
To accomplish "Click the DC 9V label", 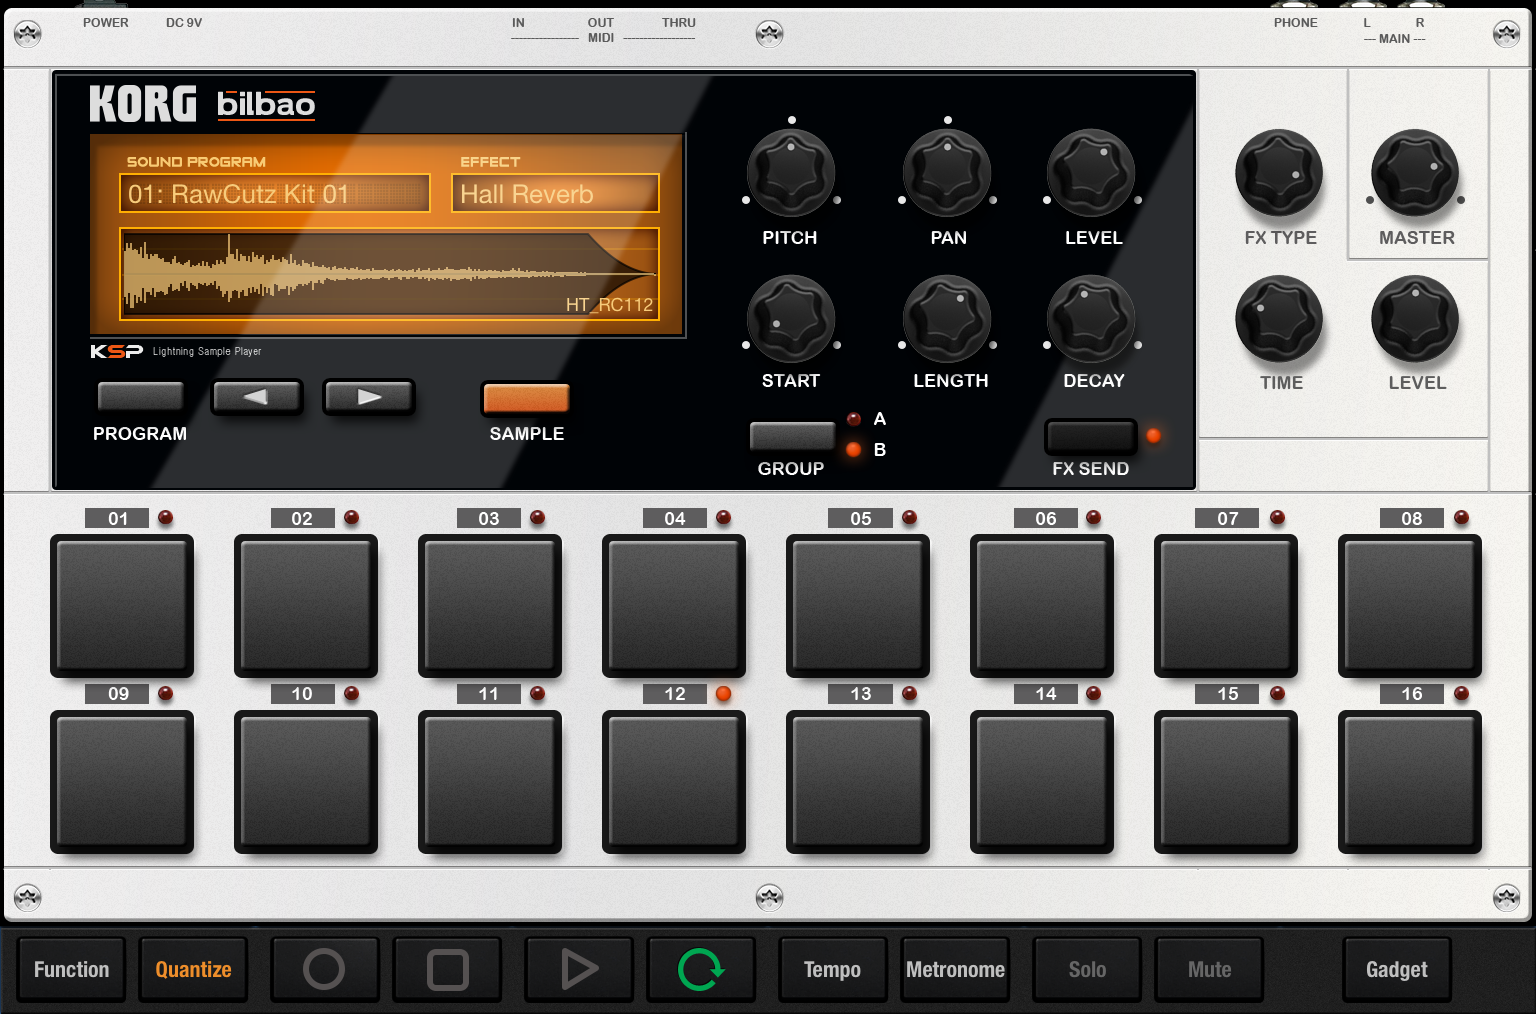I will coord(184,22).
